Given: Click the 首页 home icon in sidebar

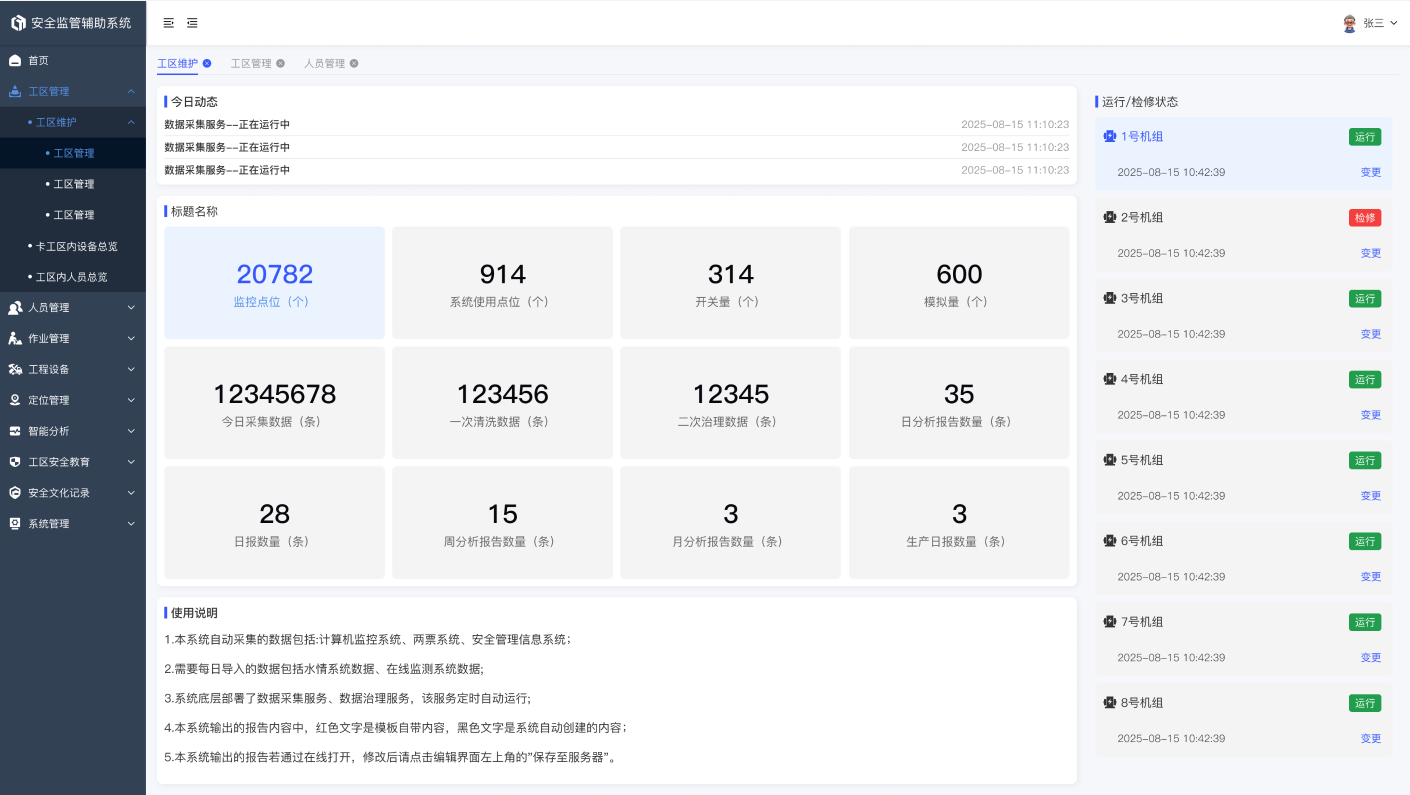Looking at the screenshot, I should tap(15, 60).
